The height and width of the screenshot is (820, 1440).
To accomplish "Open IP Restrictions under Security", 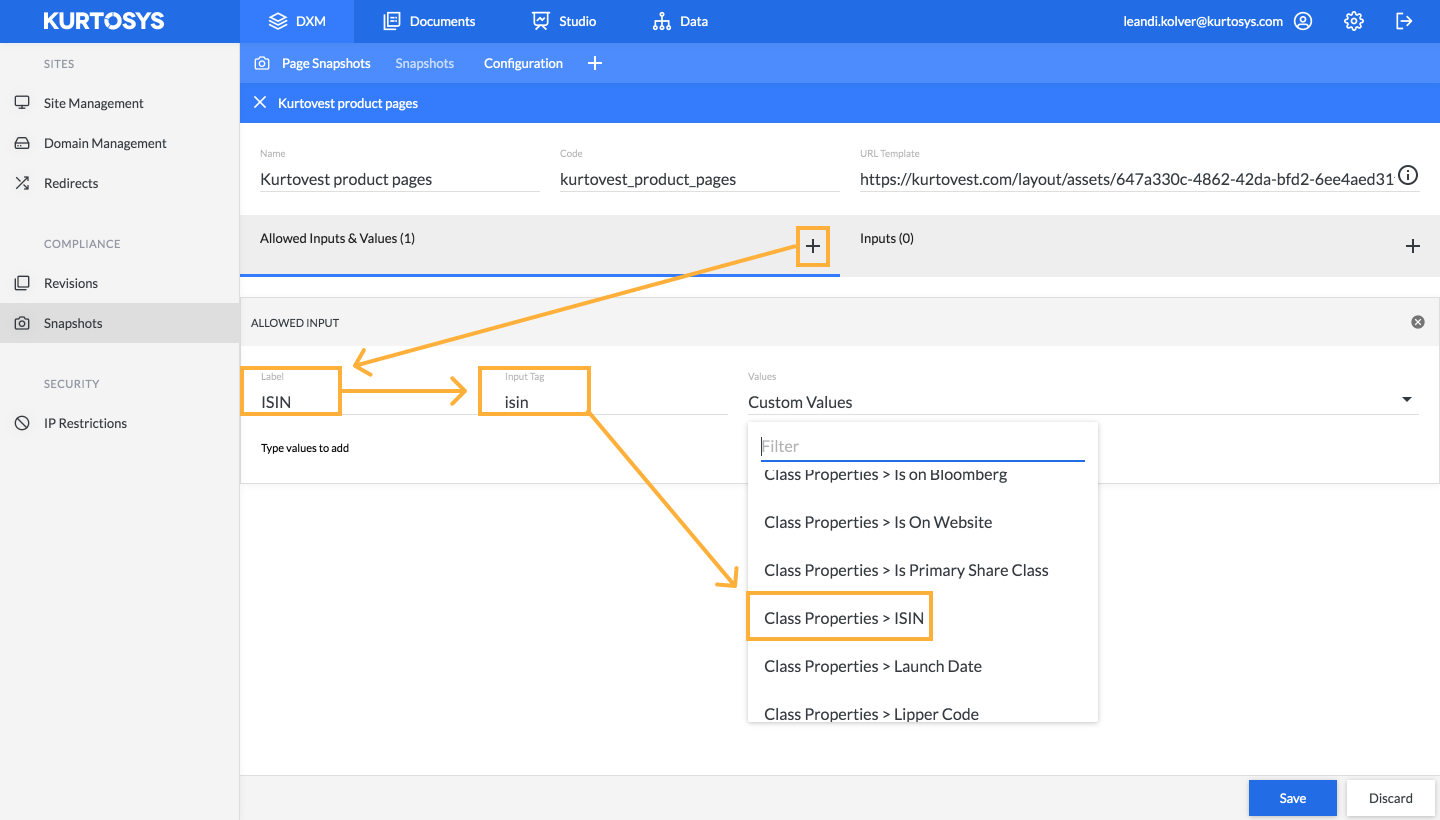I will point(119,423).
